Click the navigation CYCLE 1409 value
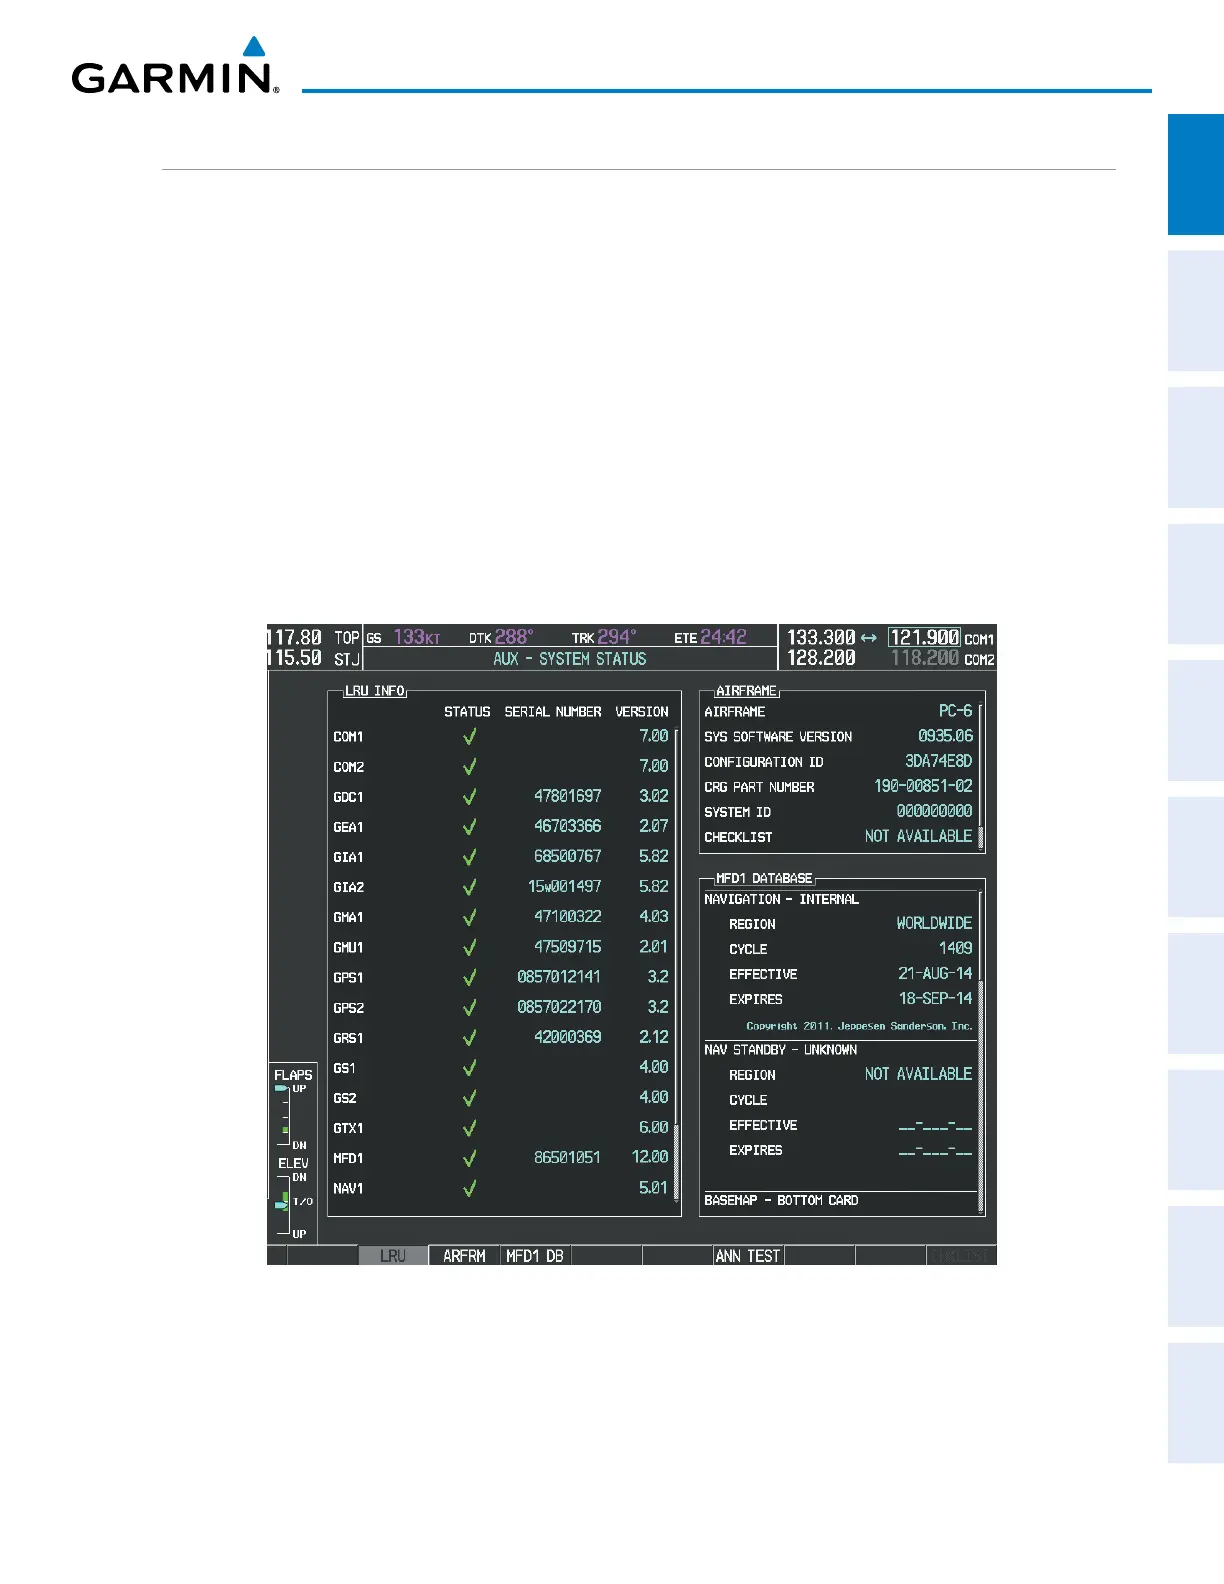The image size is (1224, 1584). (956, 948)
